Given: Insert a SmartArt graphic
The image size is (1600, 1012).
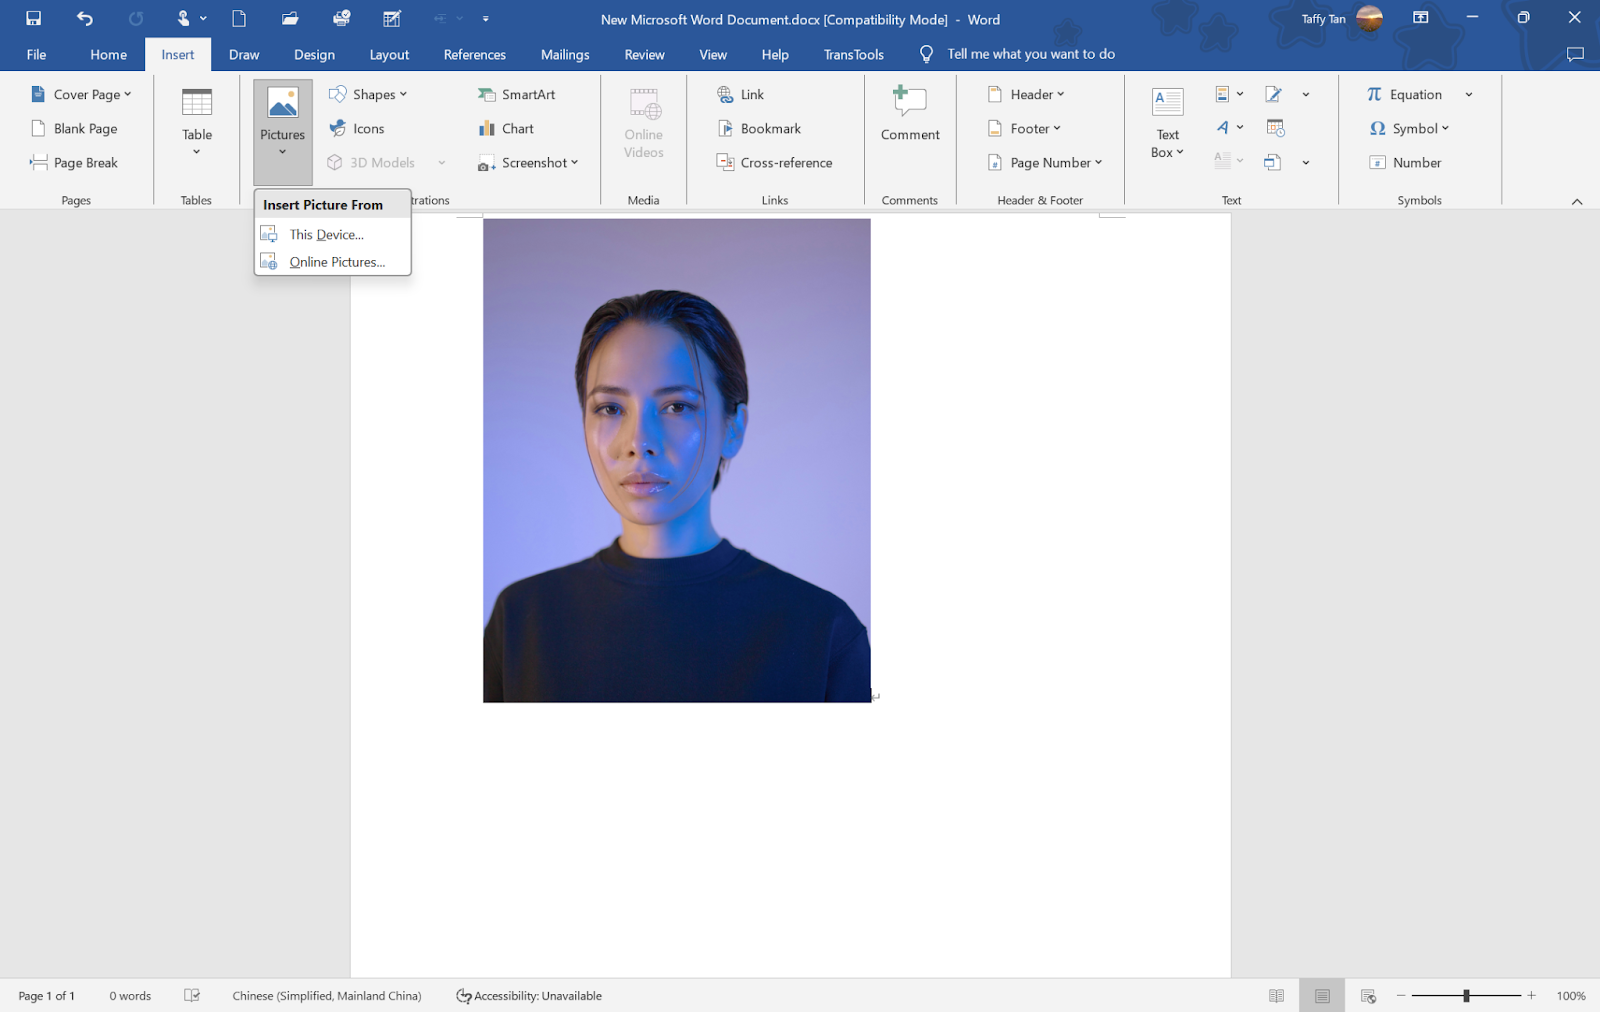Looking at the screenshot, I should [517, 94].
